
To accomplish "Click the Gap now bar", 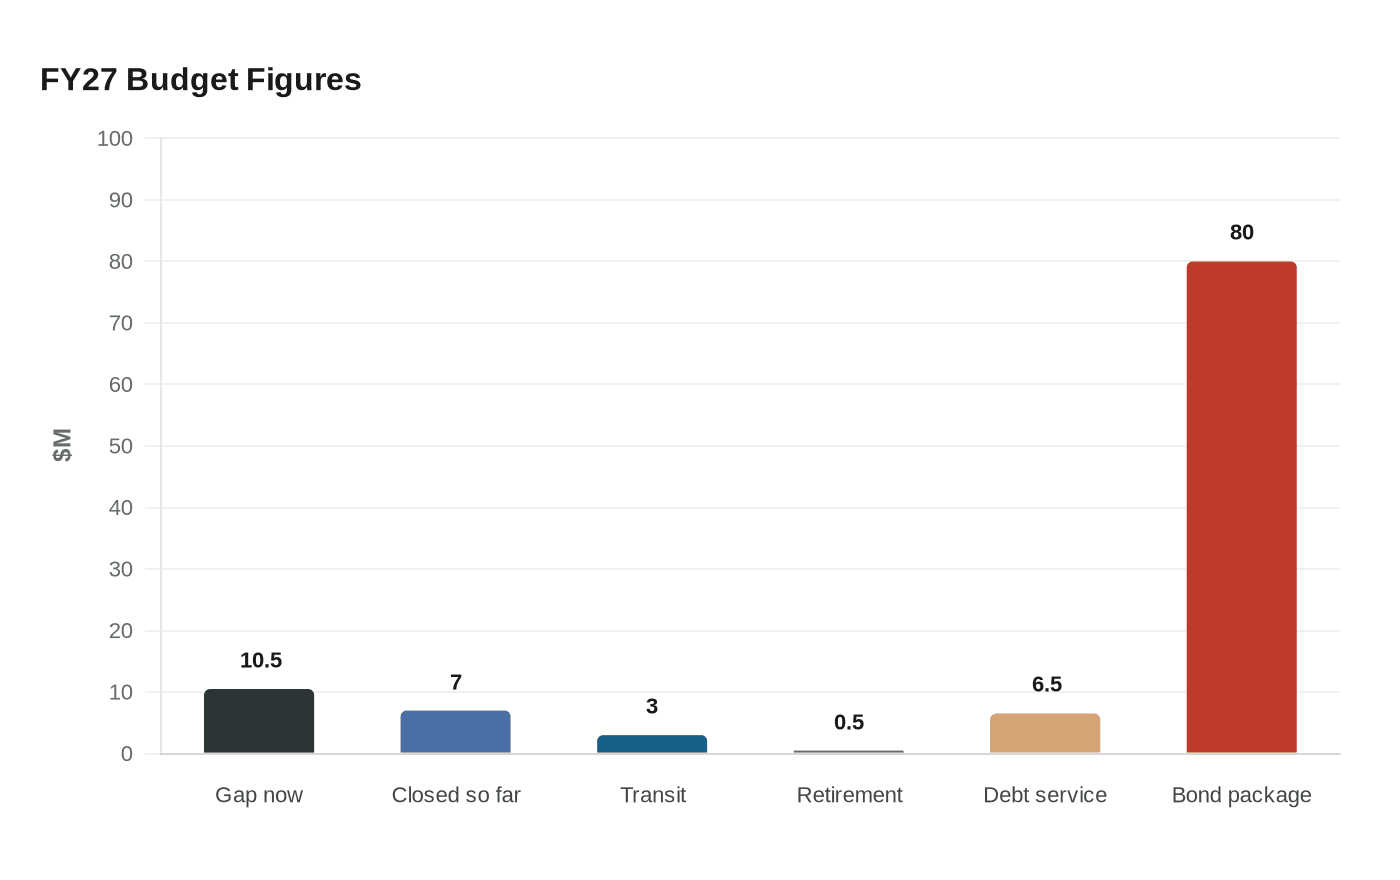I will coord(259,722).
